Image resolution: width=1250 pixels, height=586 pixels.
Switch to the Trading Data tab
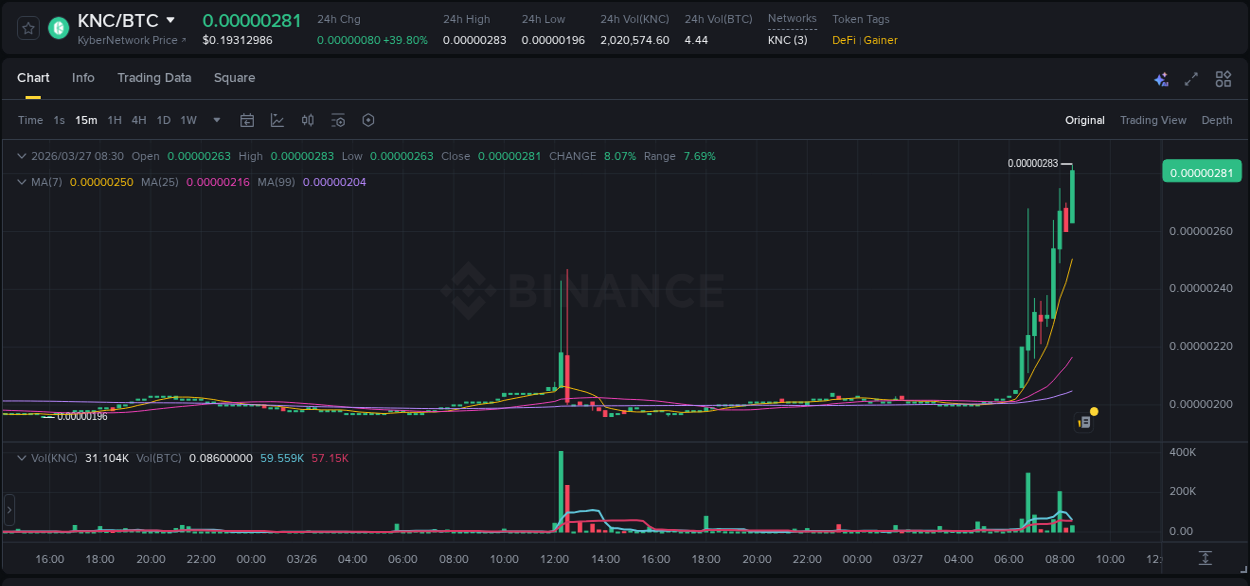tap(154, 78)
